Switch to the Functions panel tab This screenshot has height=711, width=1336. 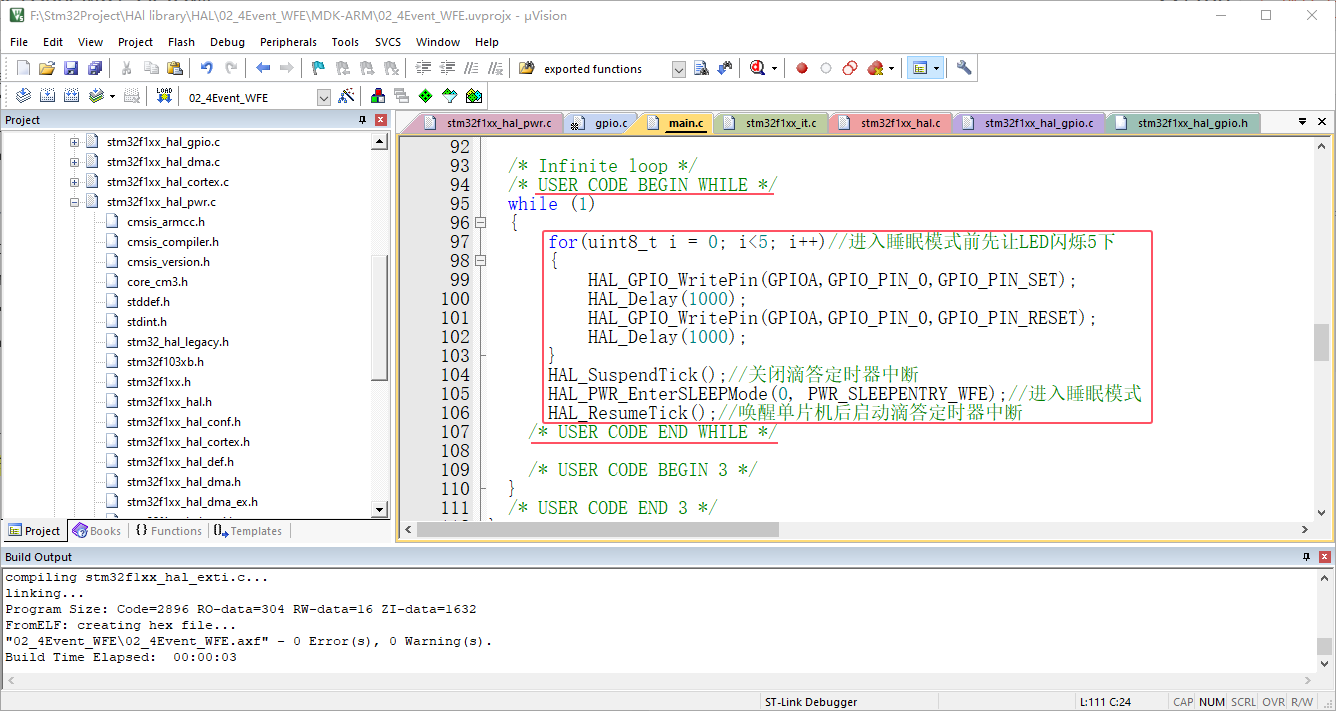pyautogui.click(x=168, y=531)
